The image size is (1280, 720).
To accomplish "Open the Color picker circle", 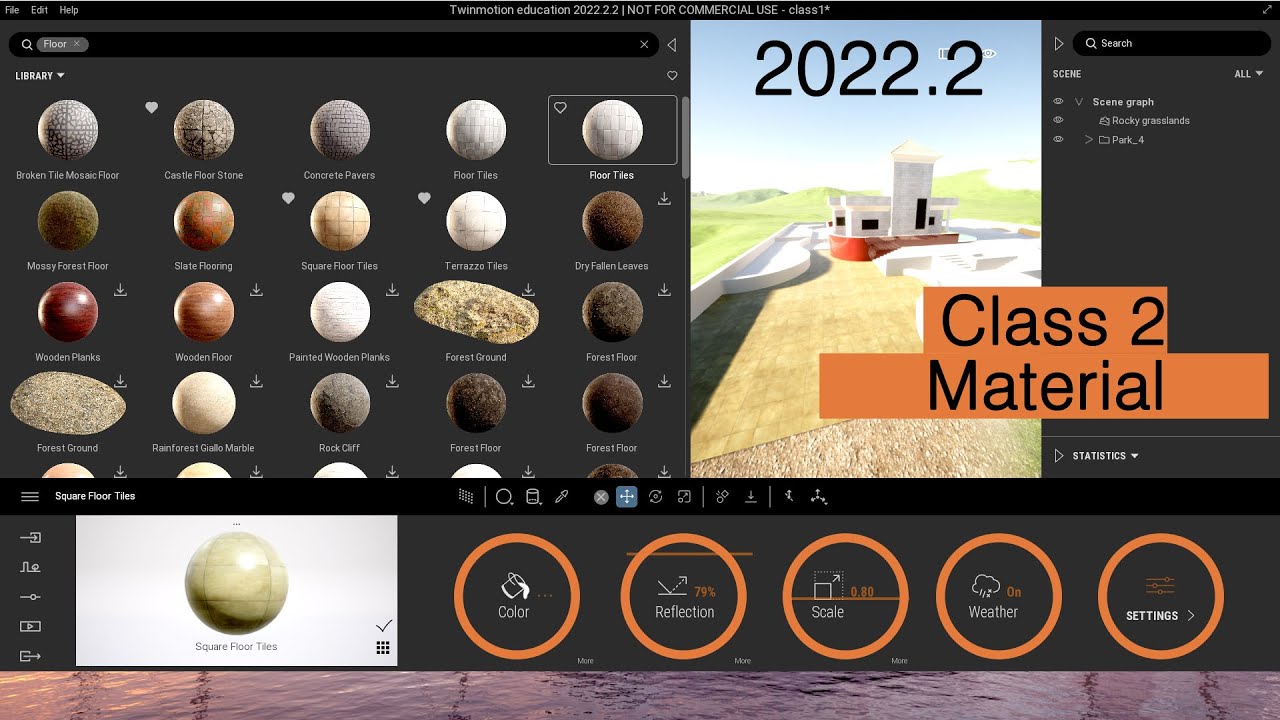I will coord(516,598).
